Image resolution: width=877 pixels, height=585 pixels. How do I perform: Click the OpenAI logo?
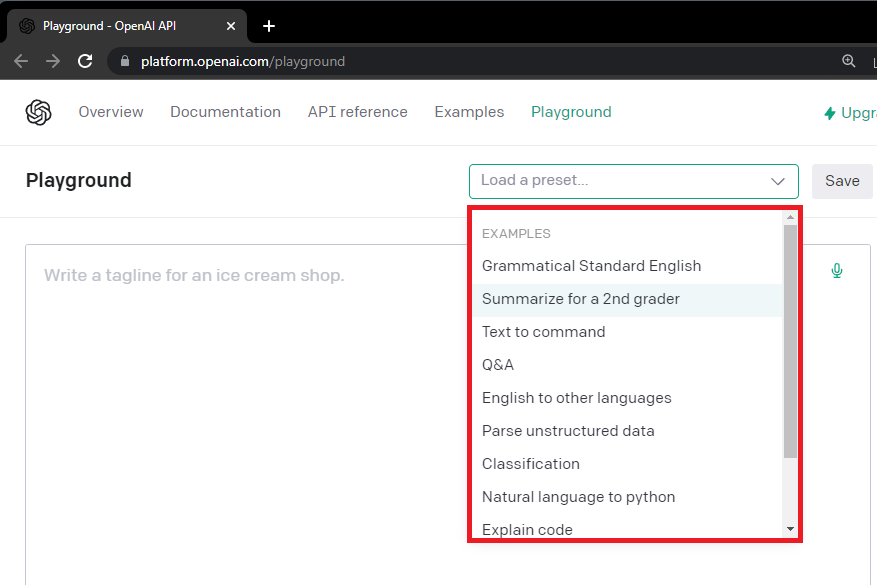tap(38, 112)
